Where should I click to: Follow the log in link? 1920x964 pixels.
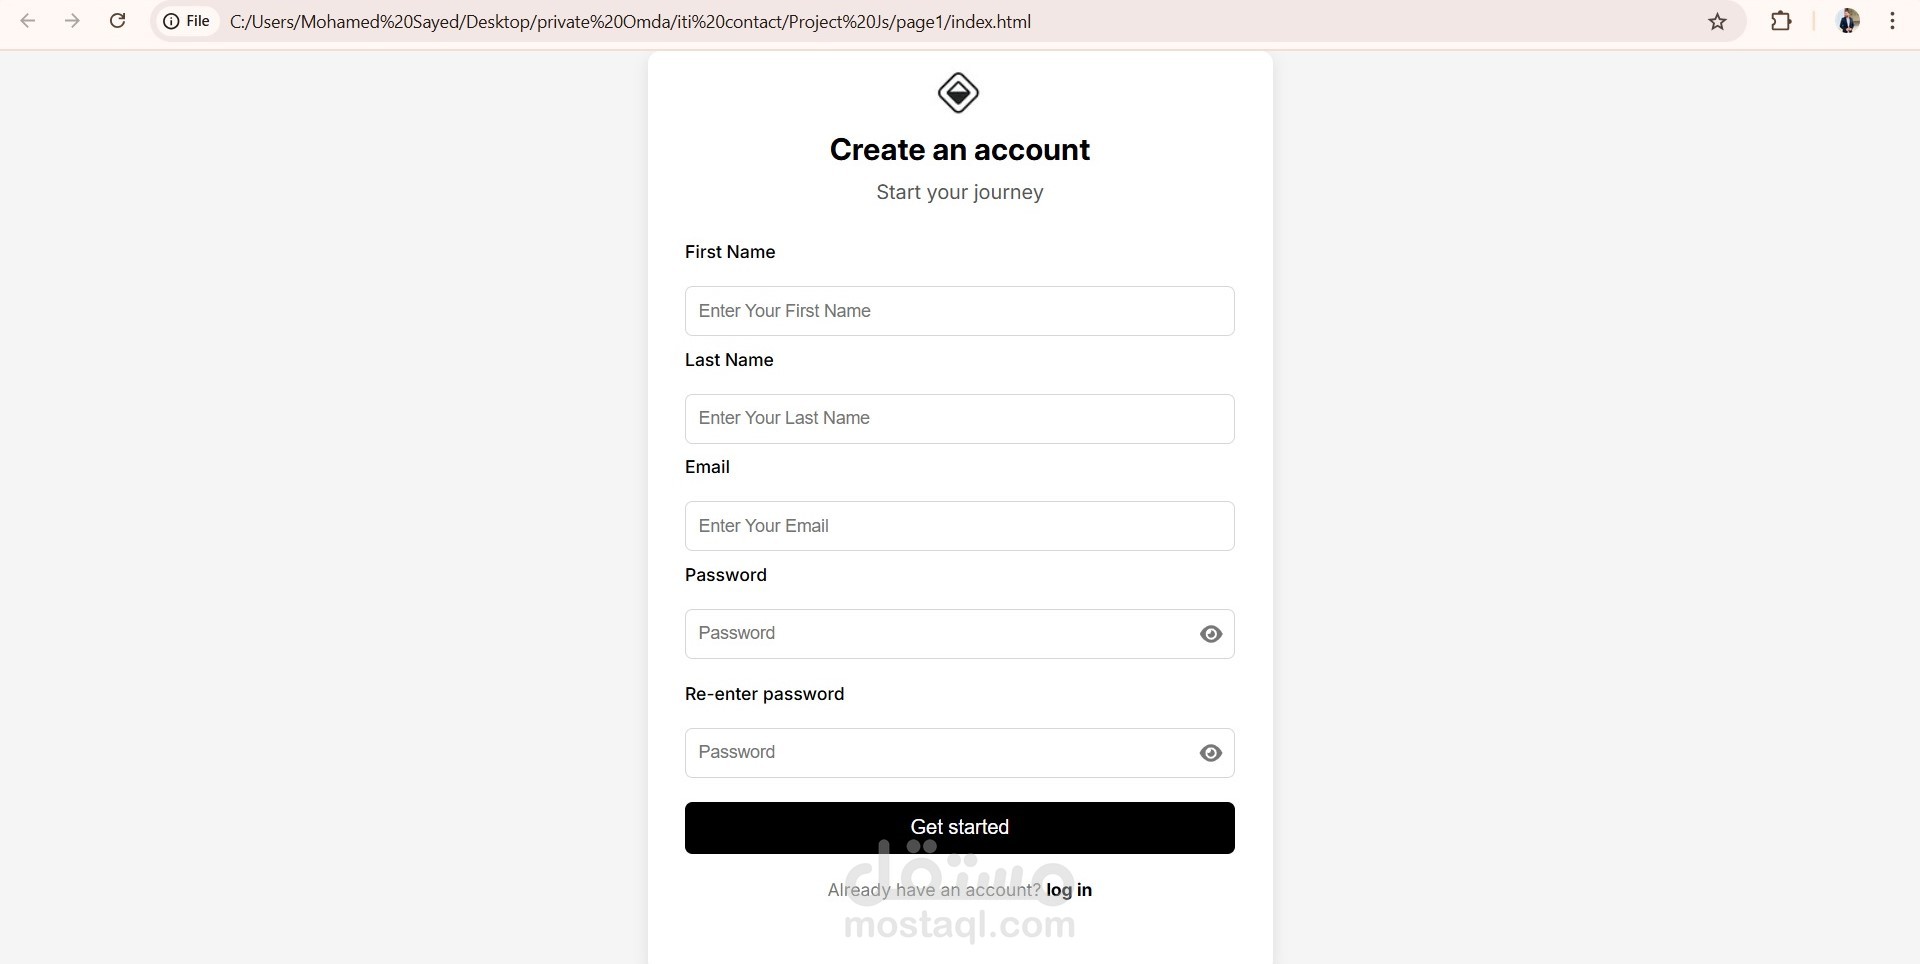pos(1069,890)
